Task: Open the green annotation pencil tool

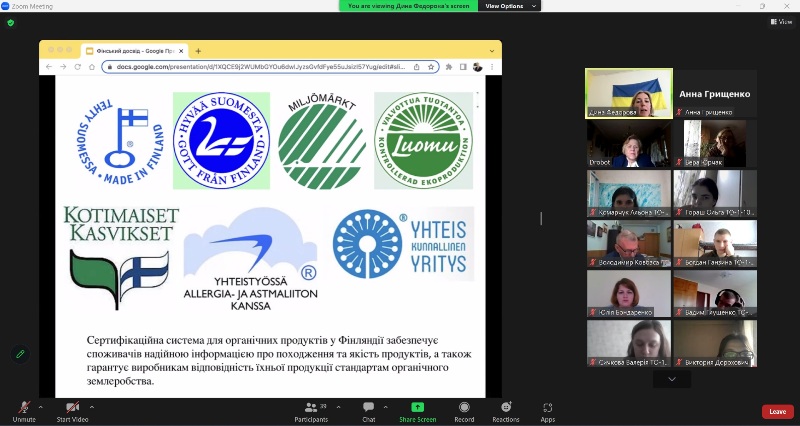Action: click(x=20, y=354)
